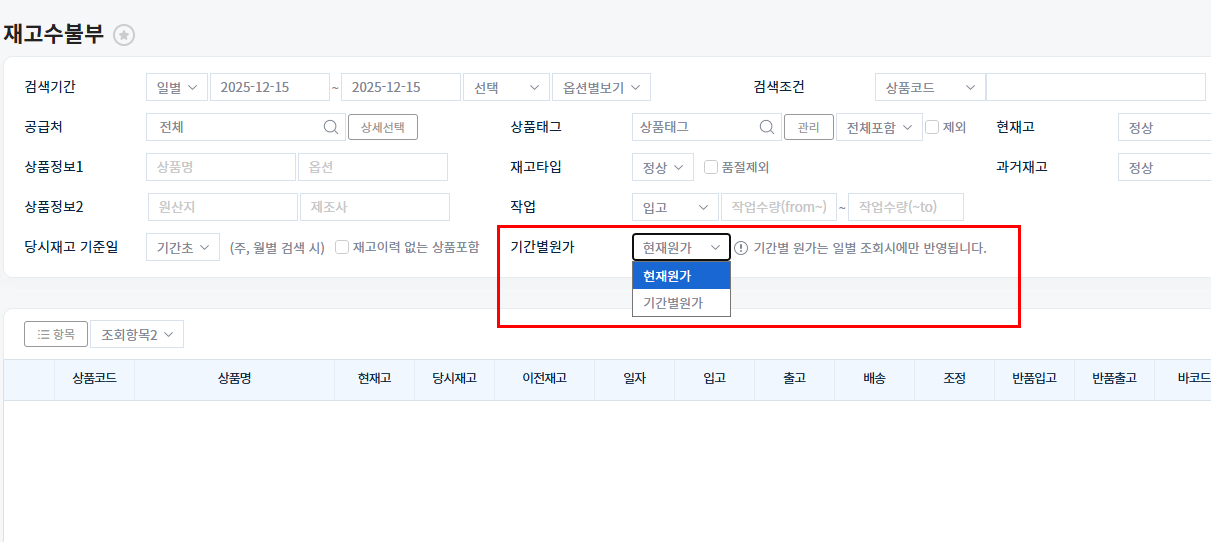Click the 상세선택 button
The image size is (1211, 542).
tap(382, 127)
